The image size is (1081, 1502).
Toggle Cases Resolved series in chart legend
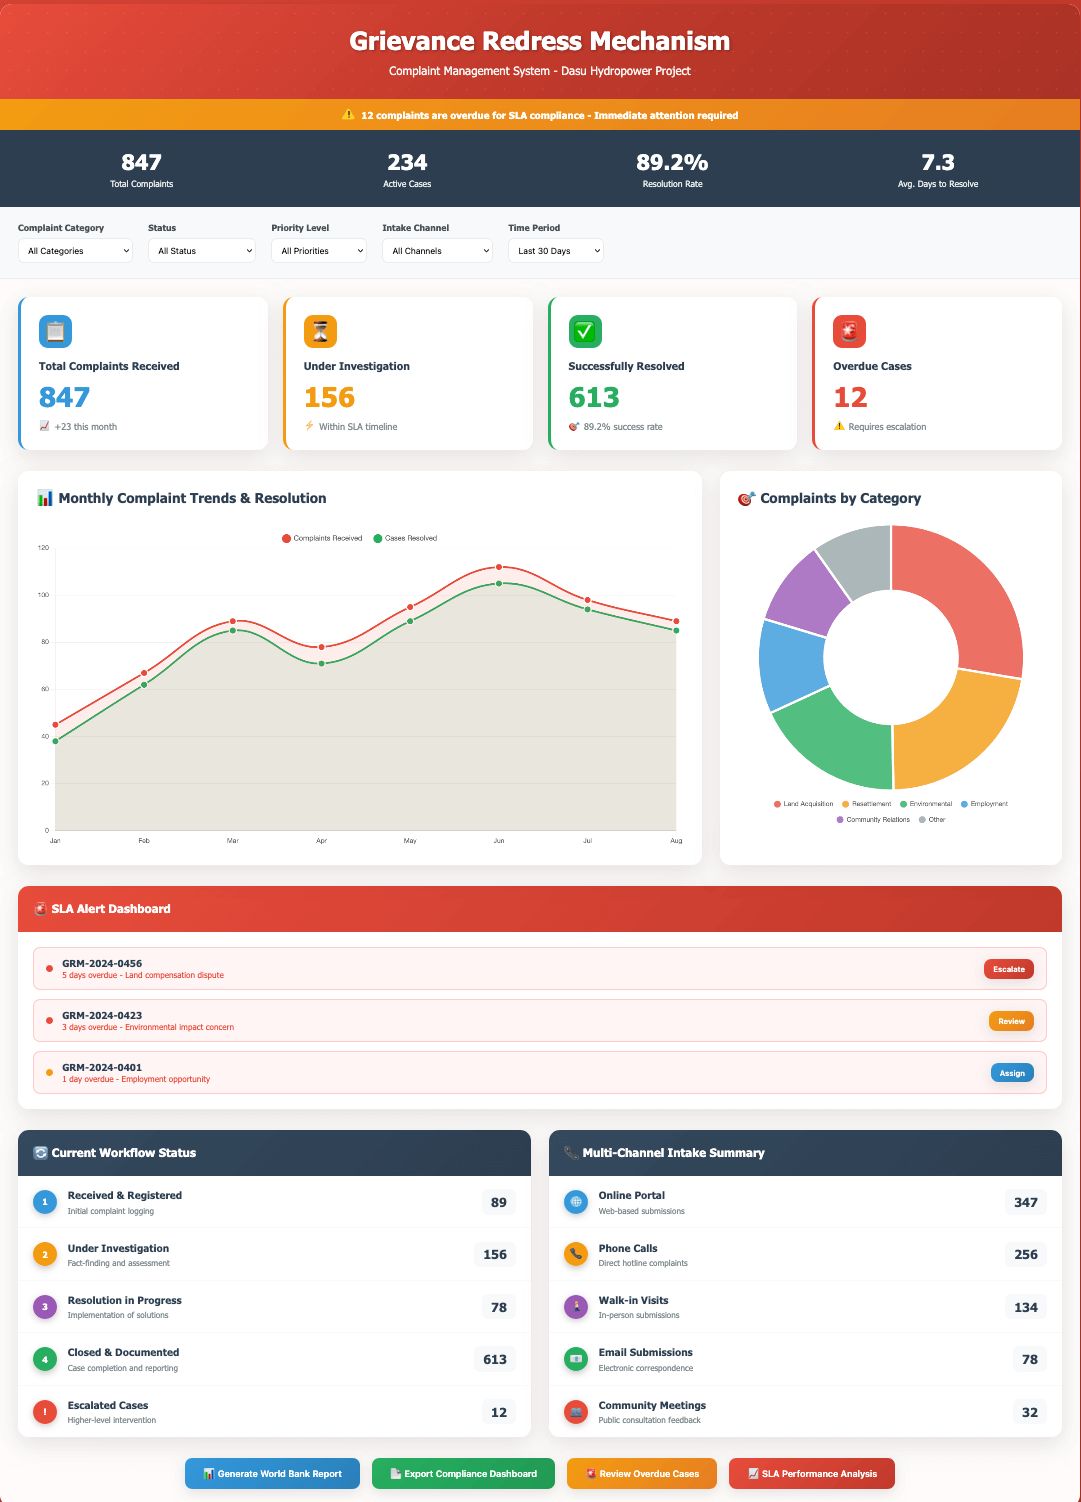[405, 538]
